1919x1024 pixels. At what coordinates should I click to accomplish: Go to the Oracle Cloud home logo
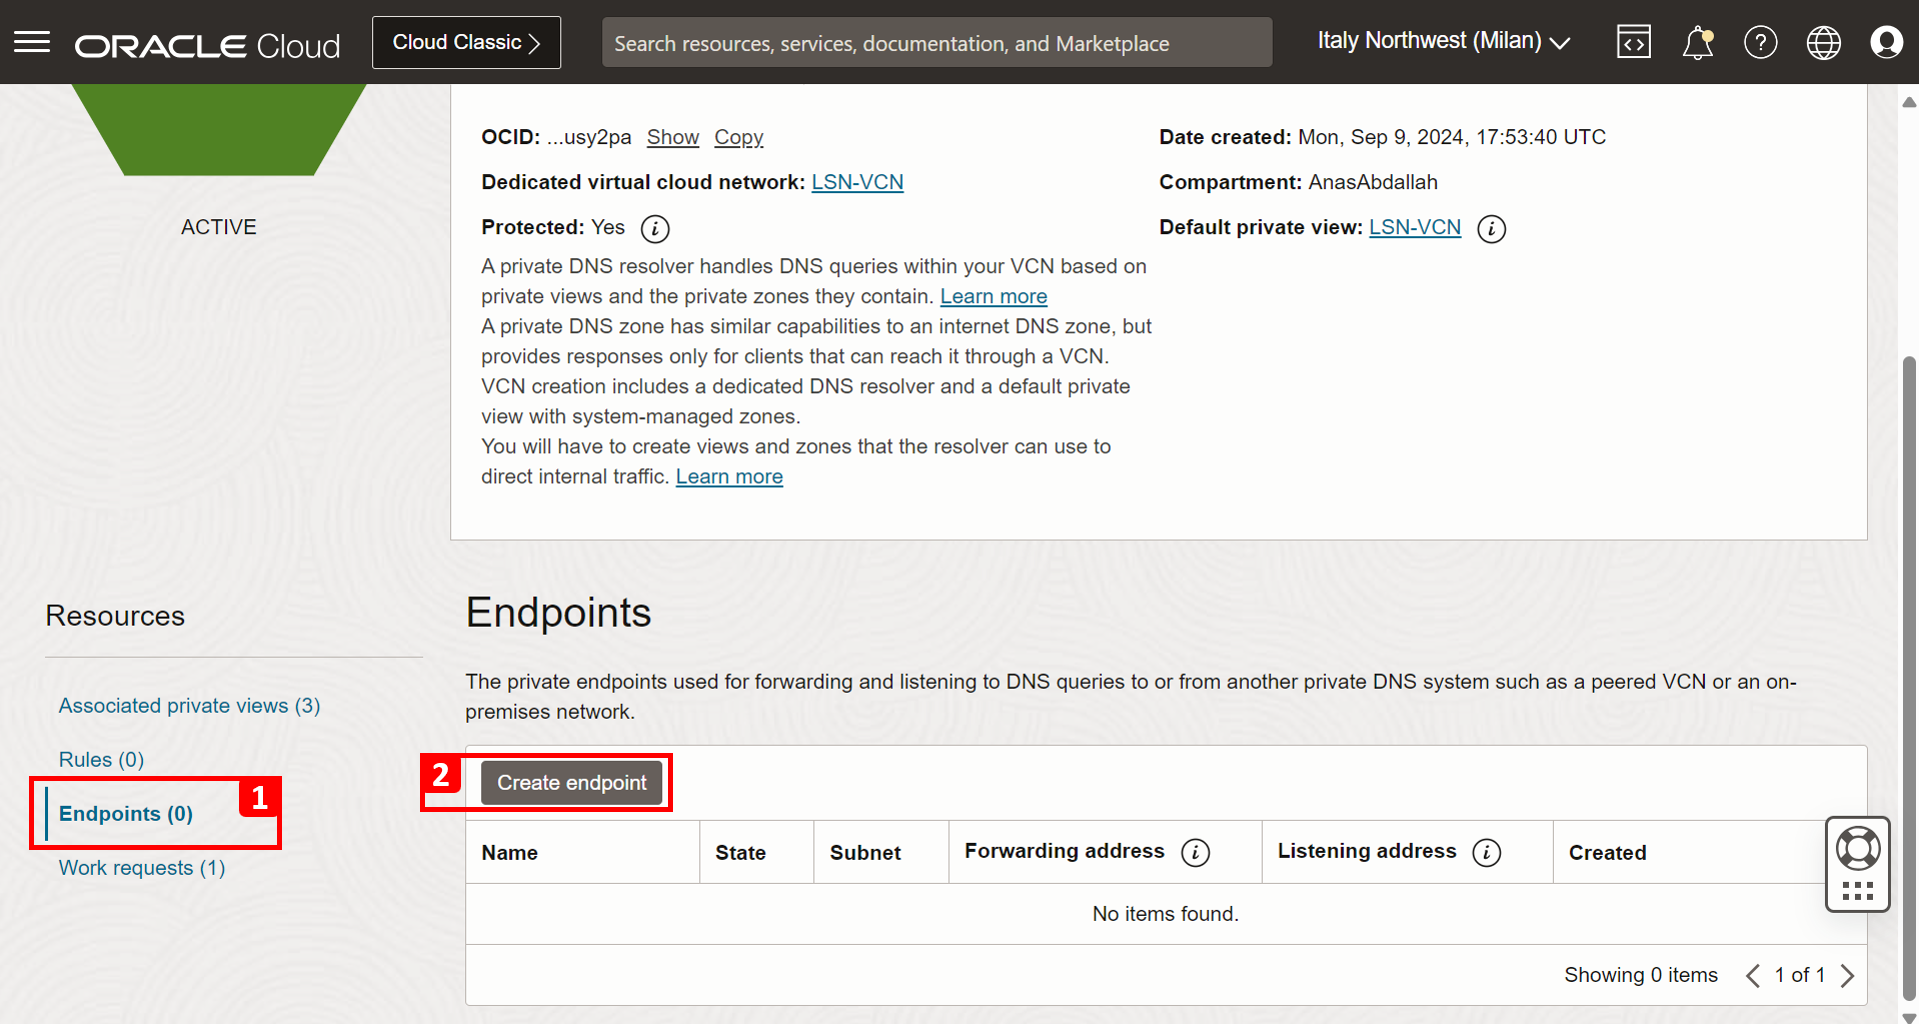tap(207, 46)
